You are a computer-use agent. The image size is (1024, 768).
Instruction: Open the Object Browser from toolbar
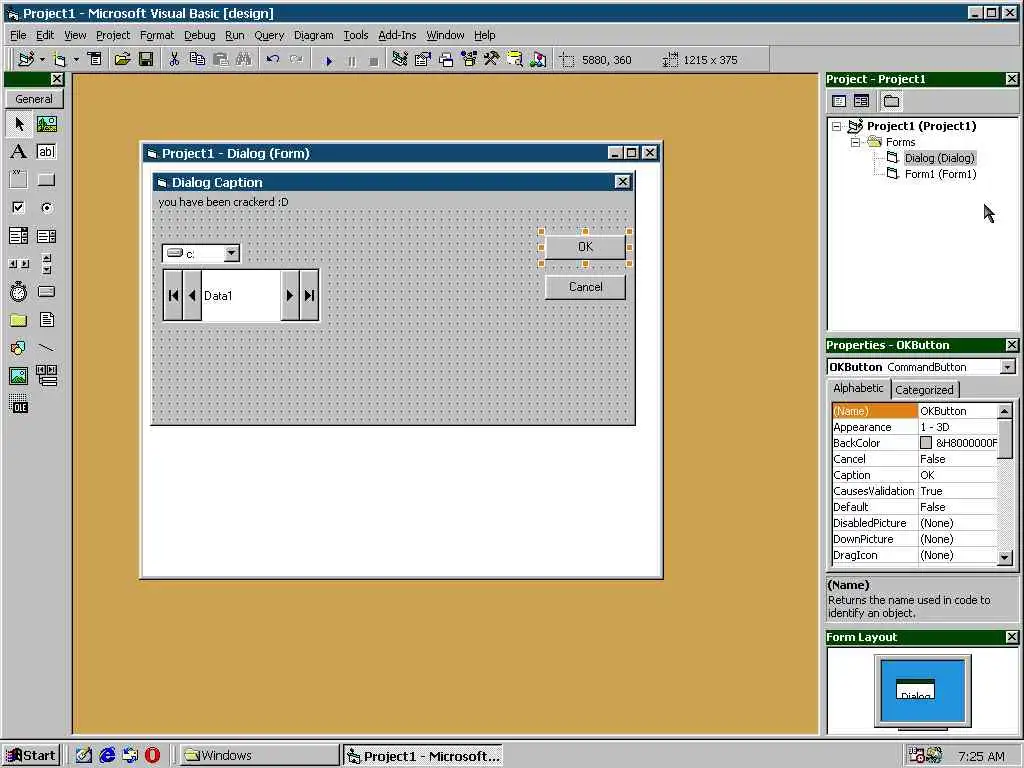(x=468, y=59)
